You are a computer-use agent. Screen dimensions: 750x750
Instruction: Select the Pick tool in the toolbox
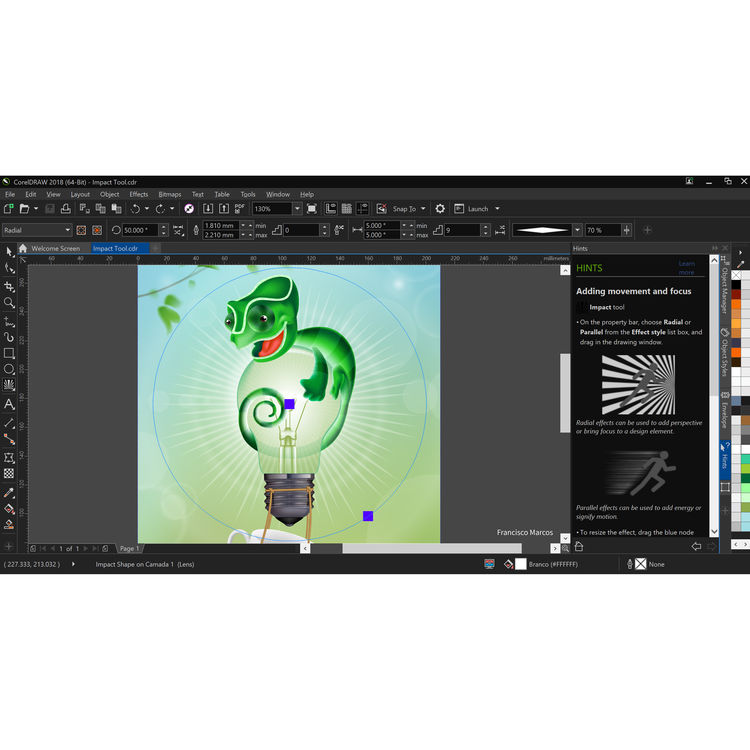point(9,251)
